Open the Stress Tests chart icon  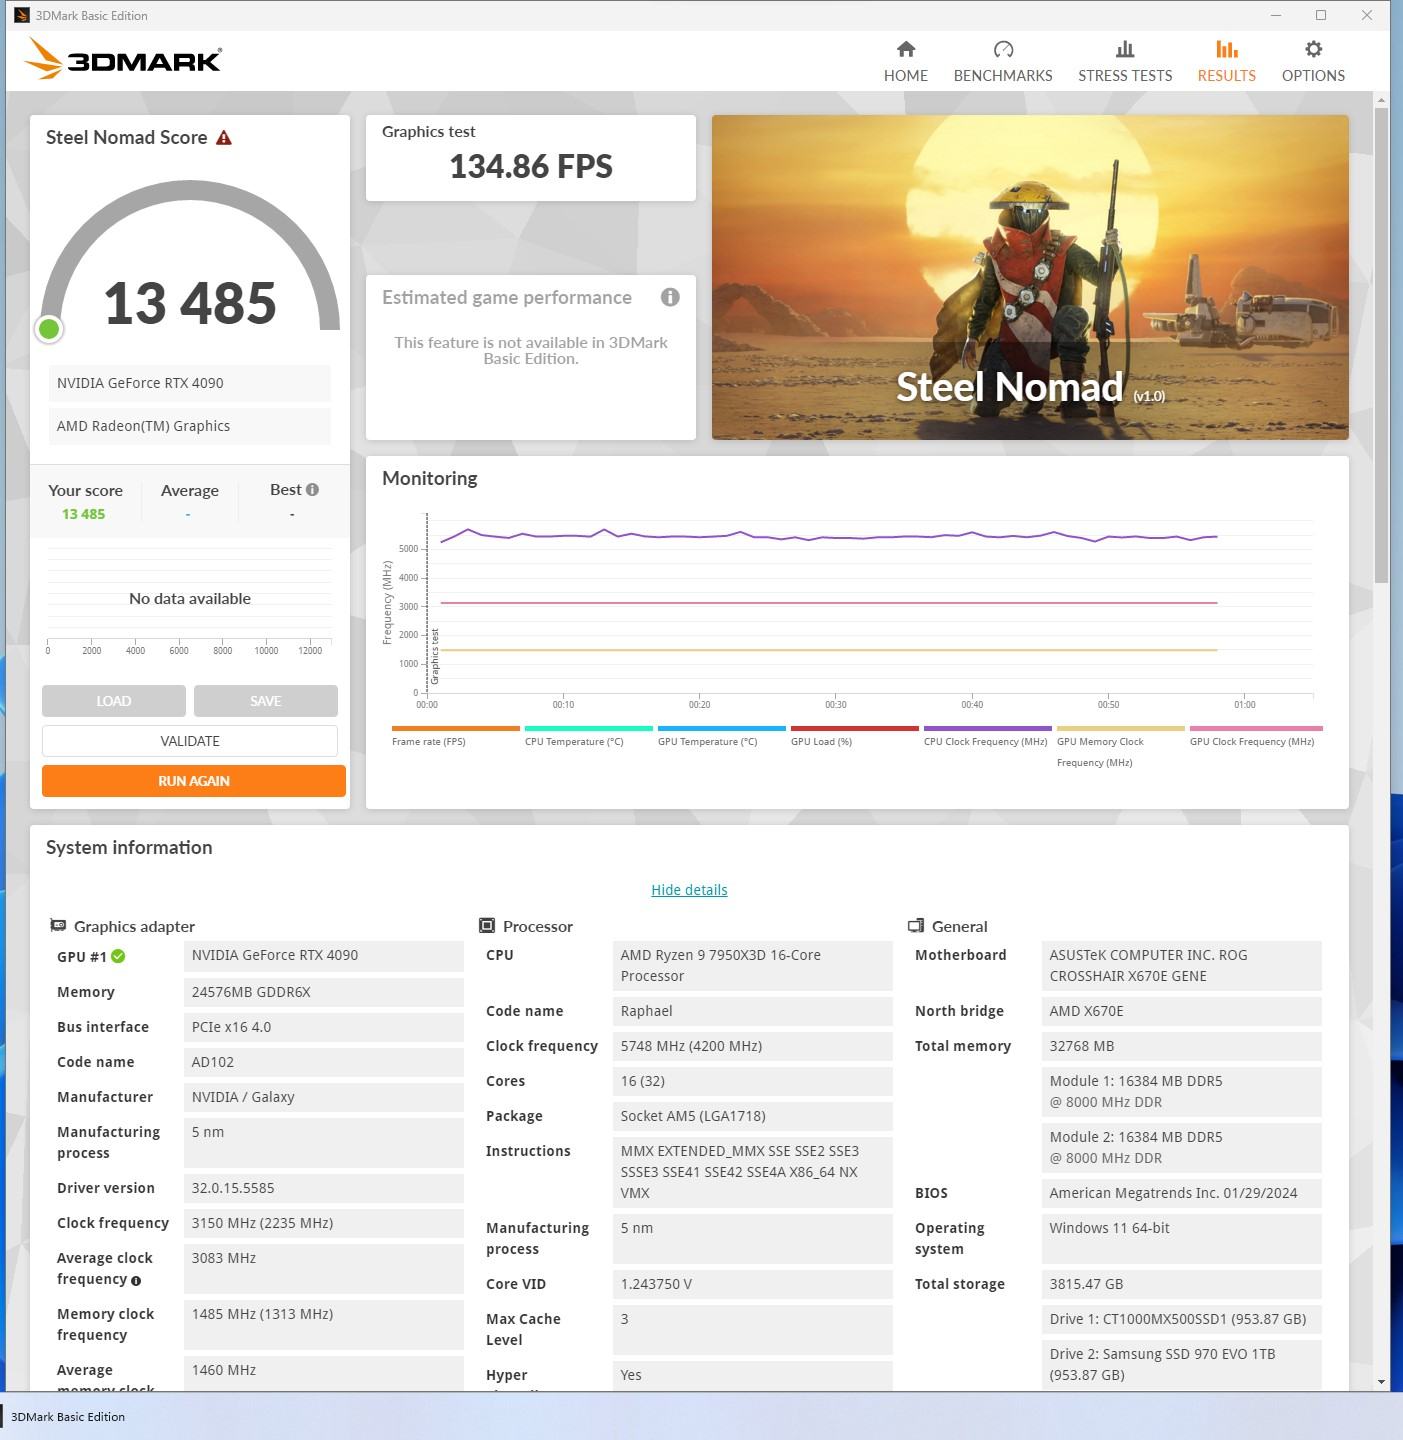tap(1125, 49)
